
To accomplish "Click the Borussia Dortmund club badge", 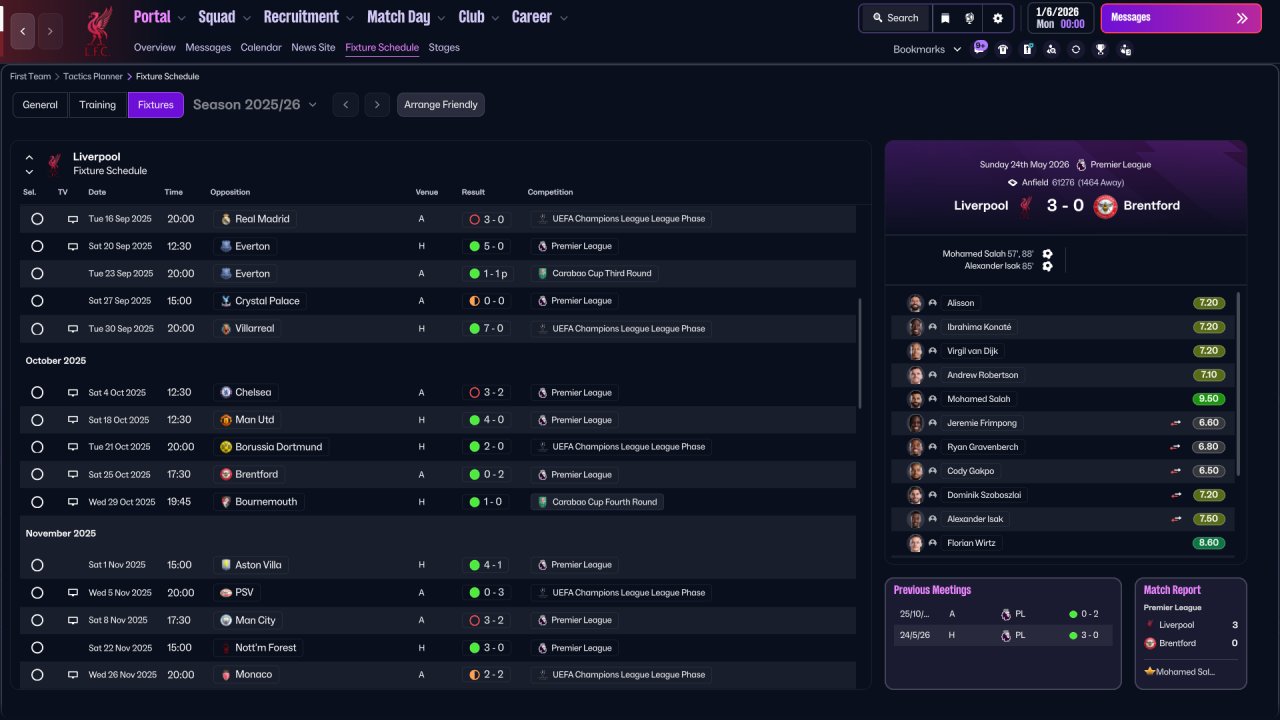I will [x=226, y=447].
